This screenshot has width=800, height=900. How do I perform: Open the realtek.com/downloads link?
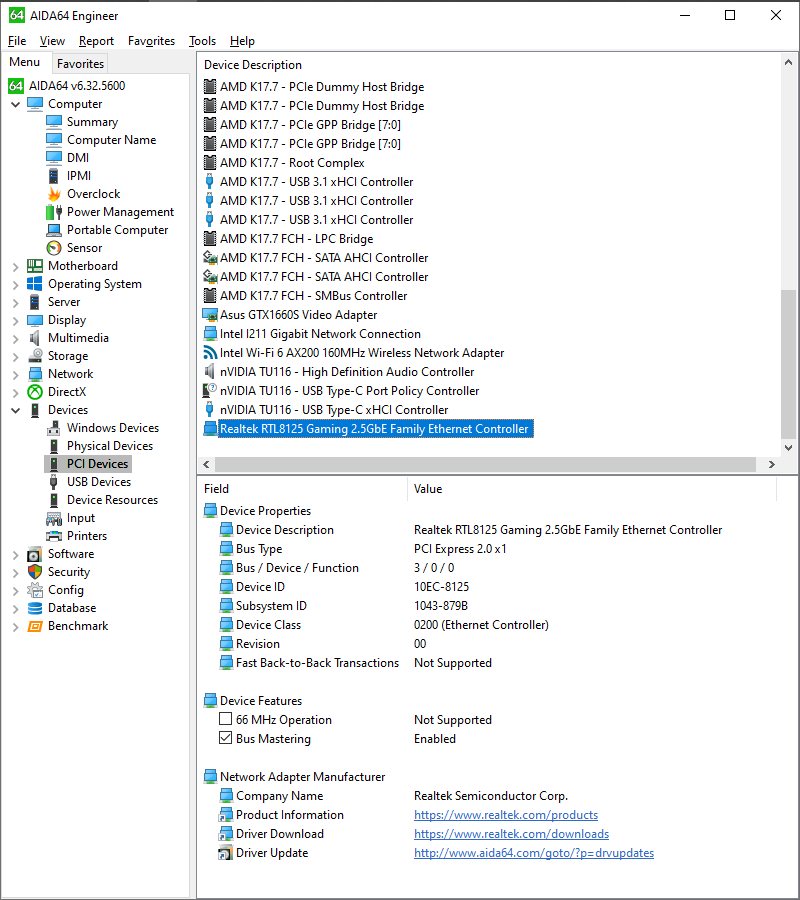tap(511, 834)
